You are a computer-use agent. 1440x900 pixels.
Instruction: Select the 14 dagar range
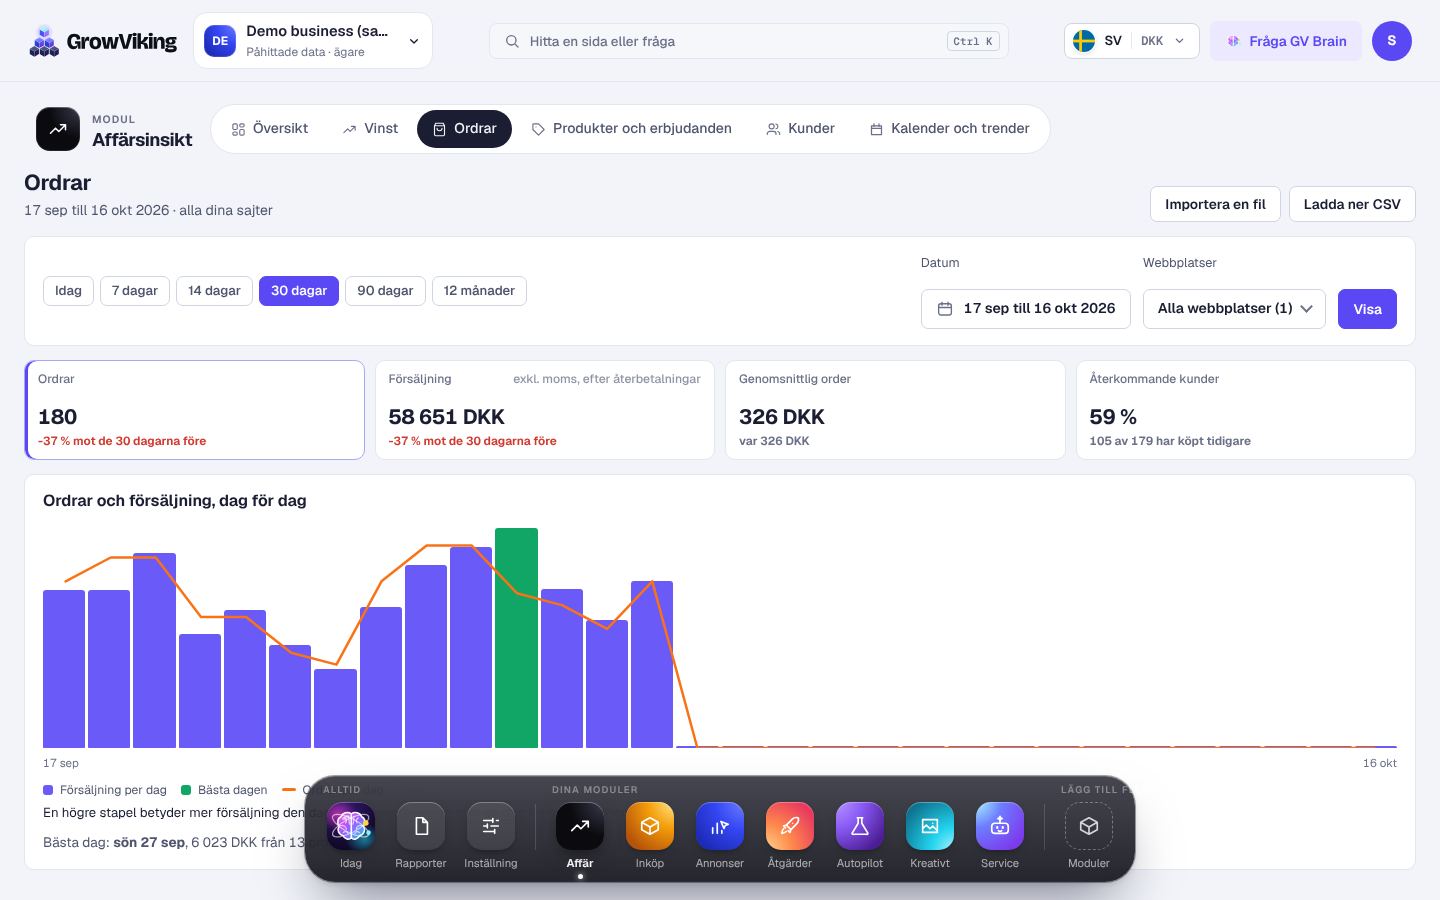(214, 291)
